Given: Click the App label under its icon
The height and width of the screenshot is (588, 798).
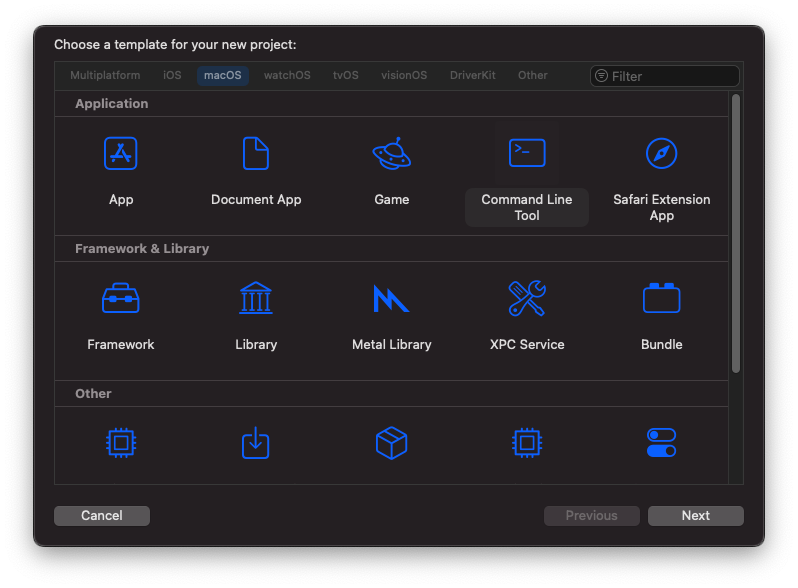Looking at the screenshot, I should 121,200.
